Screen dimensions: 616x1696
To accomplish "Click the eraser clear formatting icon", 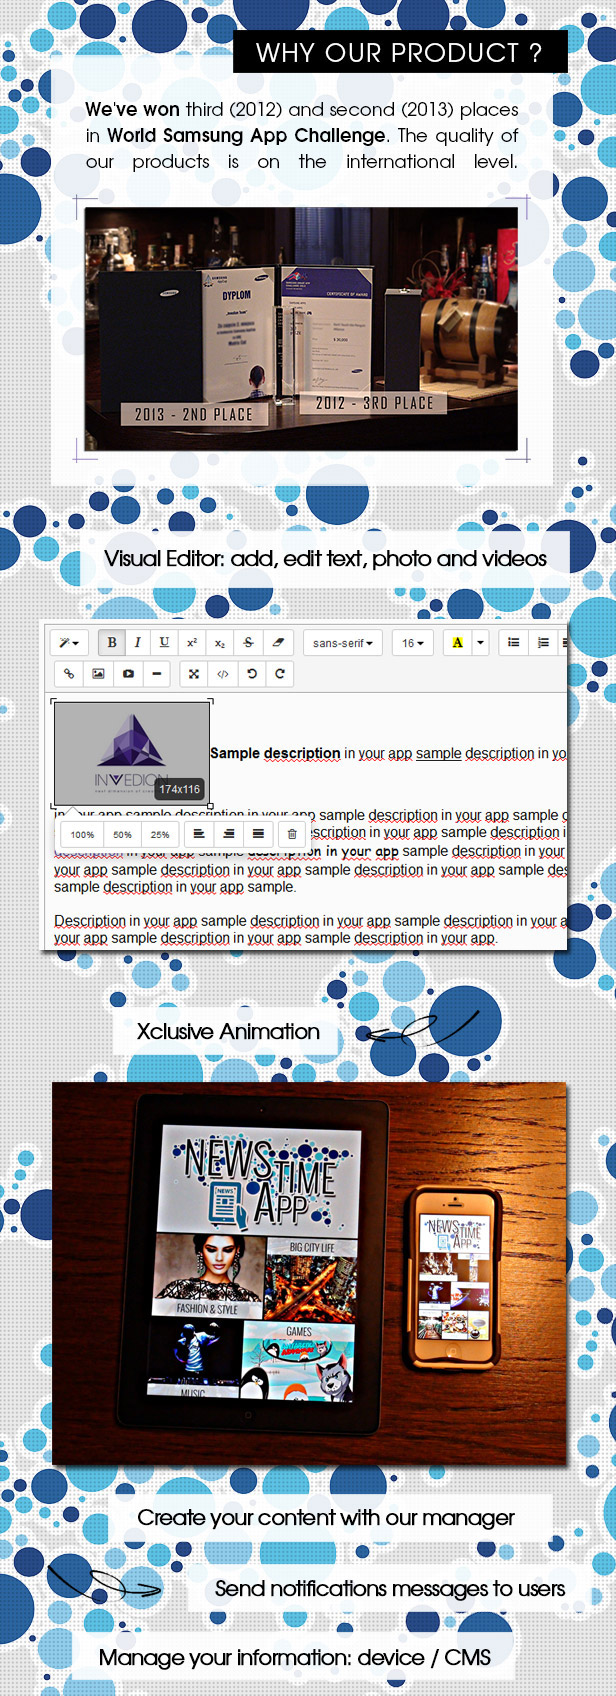I will tap(279, 643).
